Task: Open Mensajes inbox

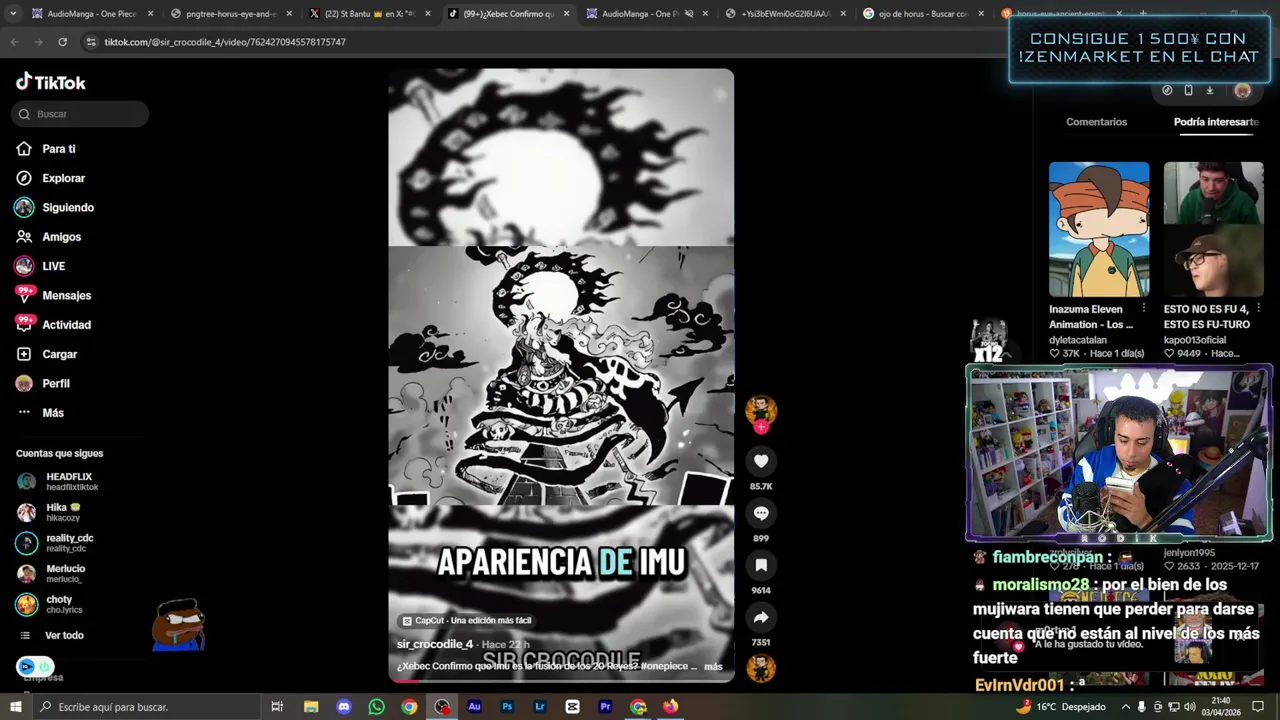Action: (x=53, y=295)
